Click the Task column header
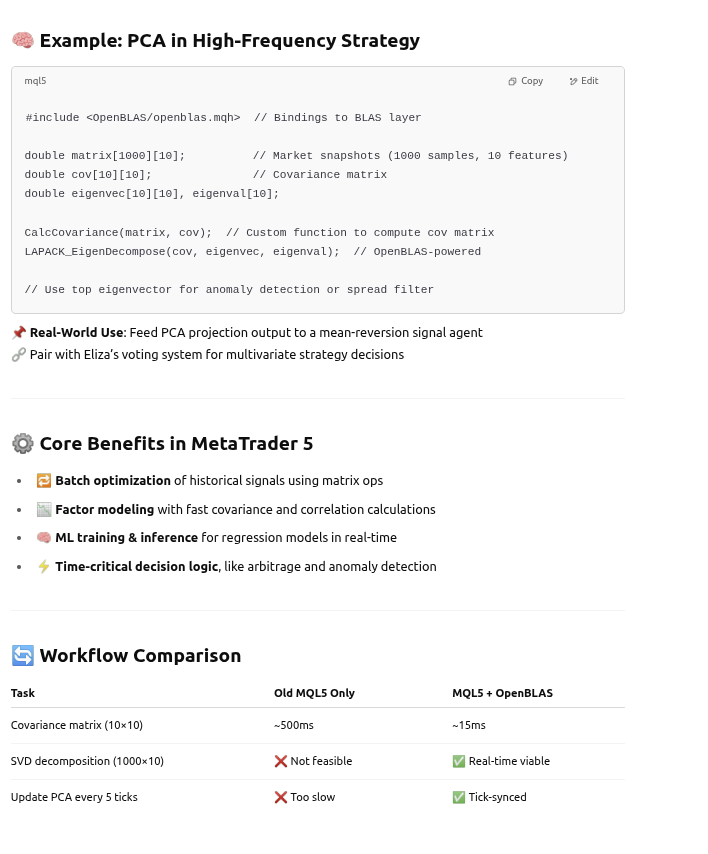708x854 pixels. click(22, 693)
